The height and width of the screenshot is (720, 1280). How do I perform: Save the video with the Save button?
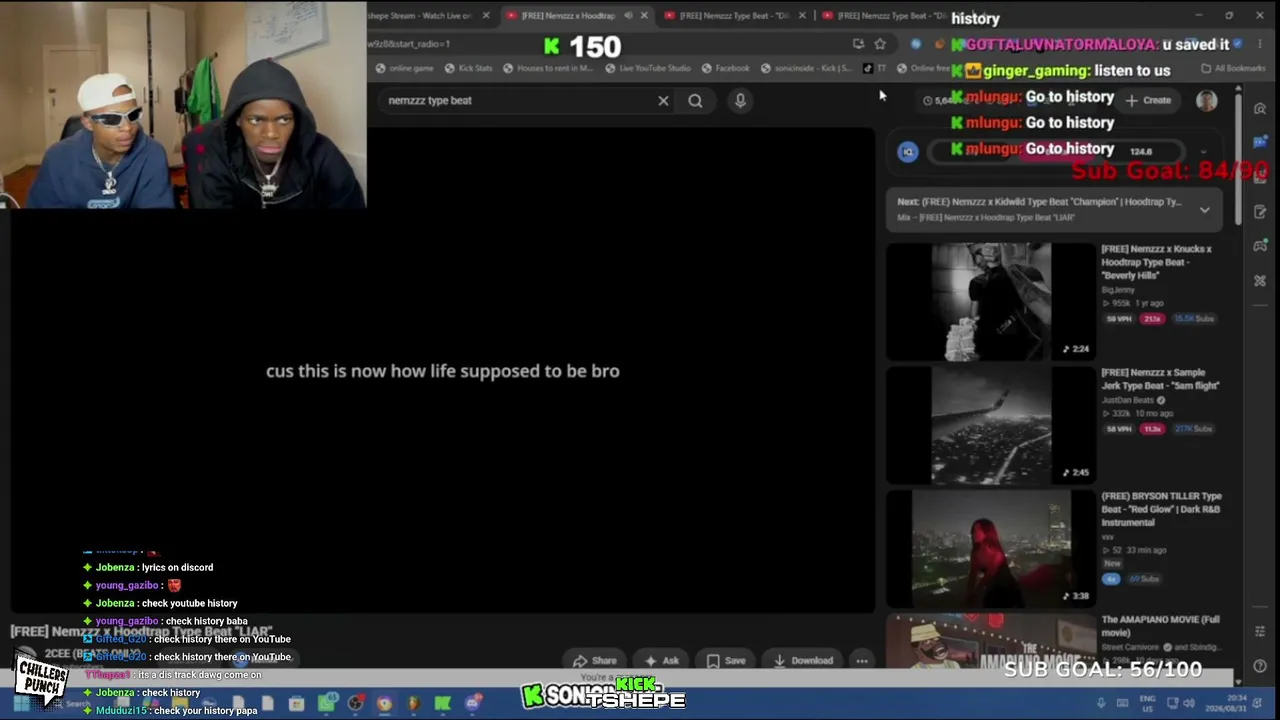coord(726,660)
